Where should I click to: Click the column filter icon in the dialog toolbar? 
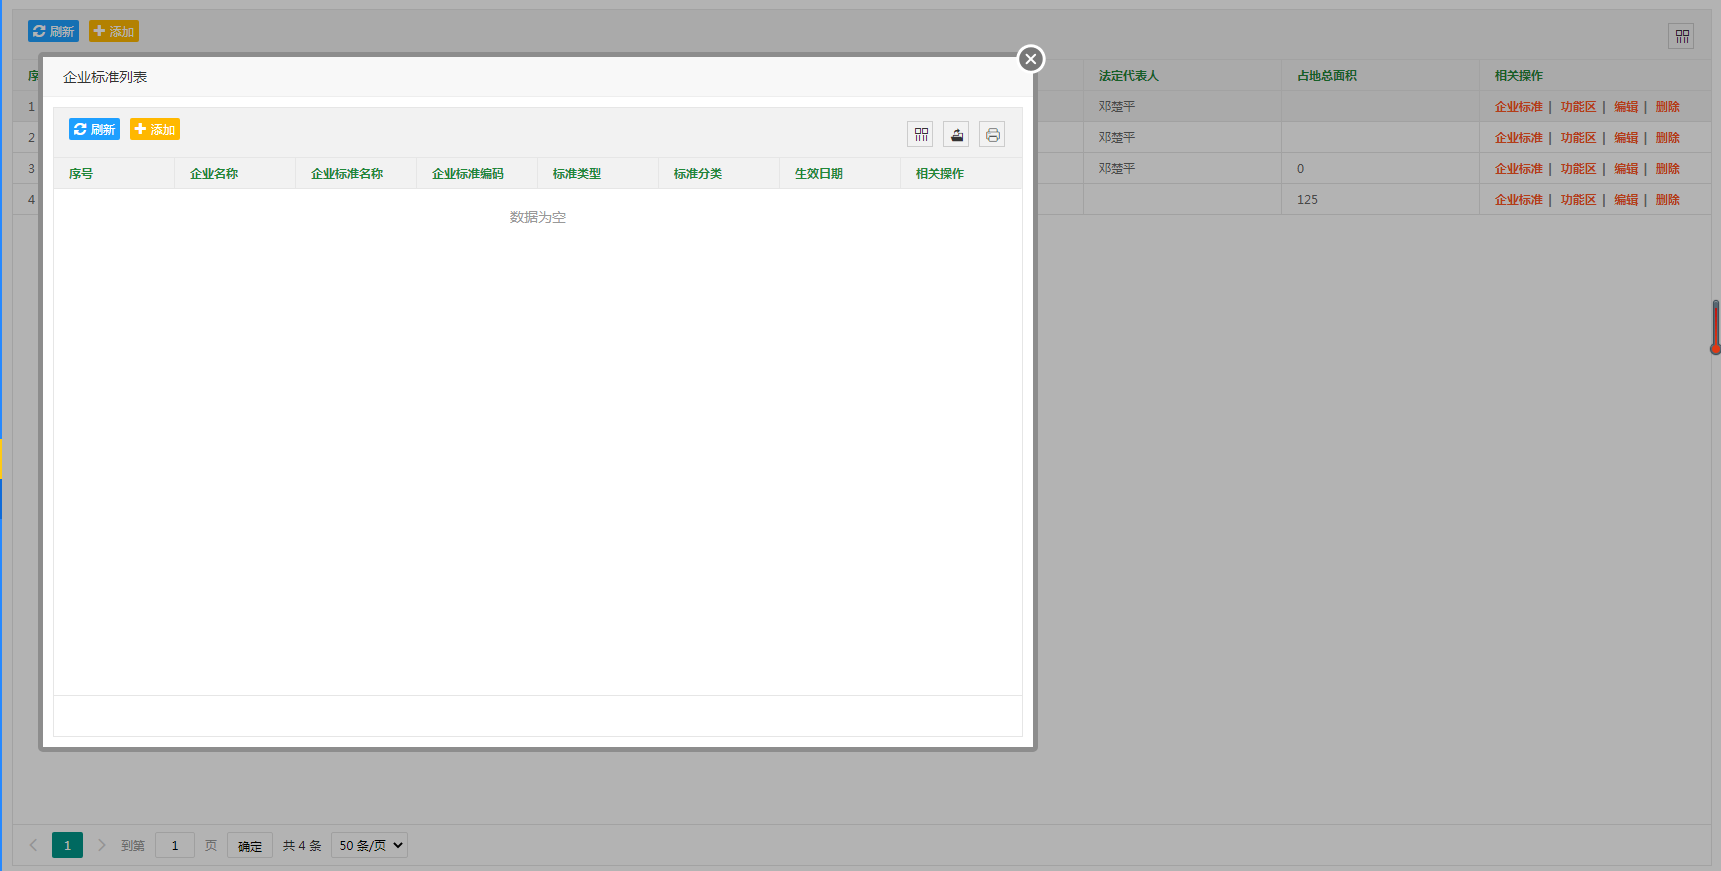(x=921, y=135)
